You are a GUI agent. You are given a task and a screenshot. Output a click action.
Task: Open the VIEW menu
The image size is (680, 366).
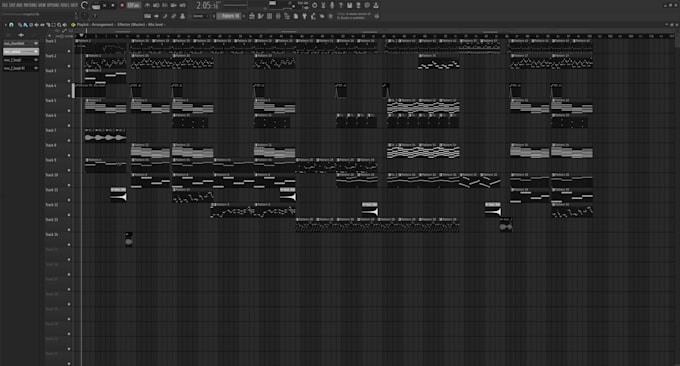(x=42, y=5)
